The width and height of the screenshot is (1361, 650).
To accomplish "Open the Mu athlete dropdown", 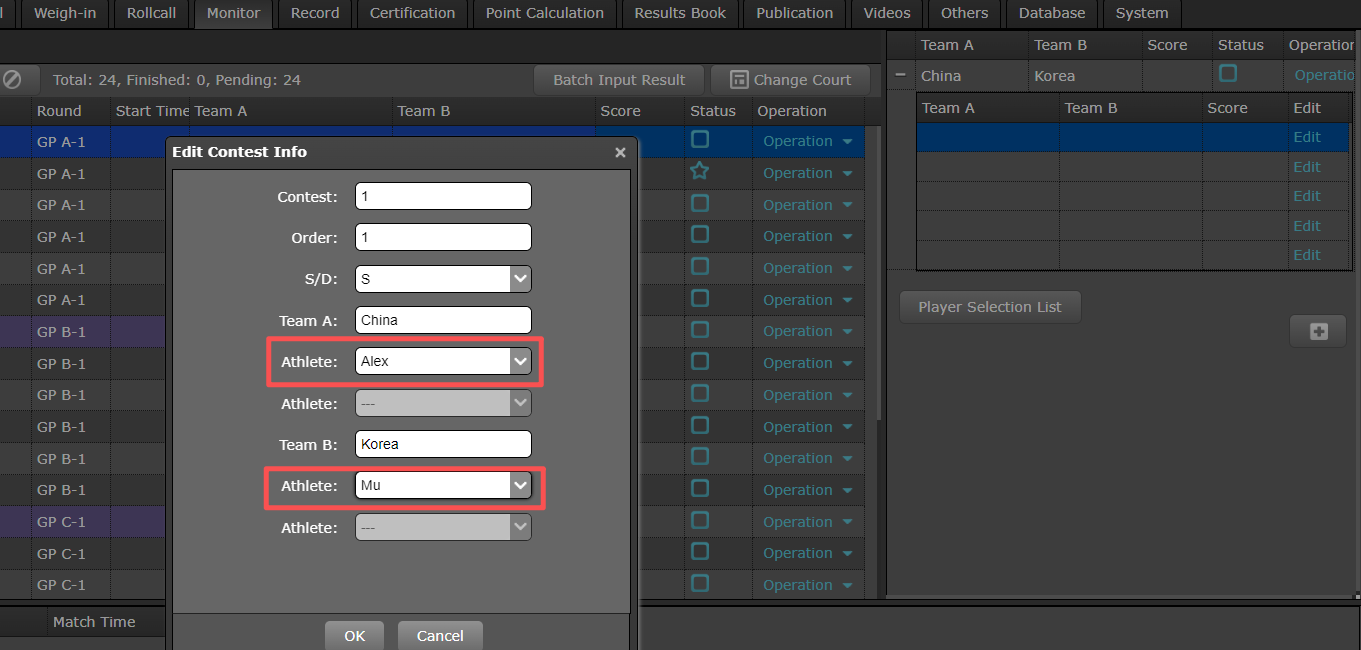I will click(520, 486).
